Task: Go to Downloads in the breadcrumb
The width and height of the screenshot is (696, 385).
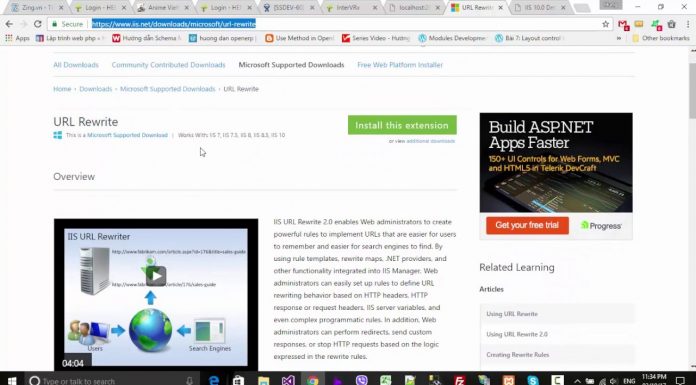Action: [95, 89]
